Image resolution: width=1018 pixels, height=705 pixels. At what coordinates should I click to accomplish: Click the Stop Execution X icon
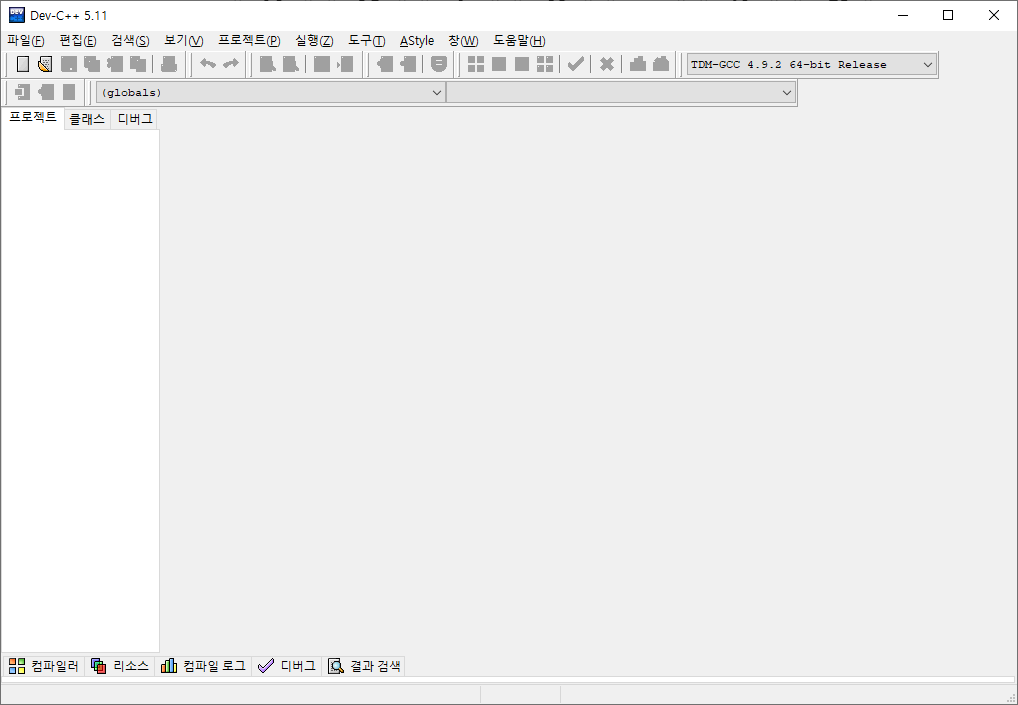606,64
